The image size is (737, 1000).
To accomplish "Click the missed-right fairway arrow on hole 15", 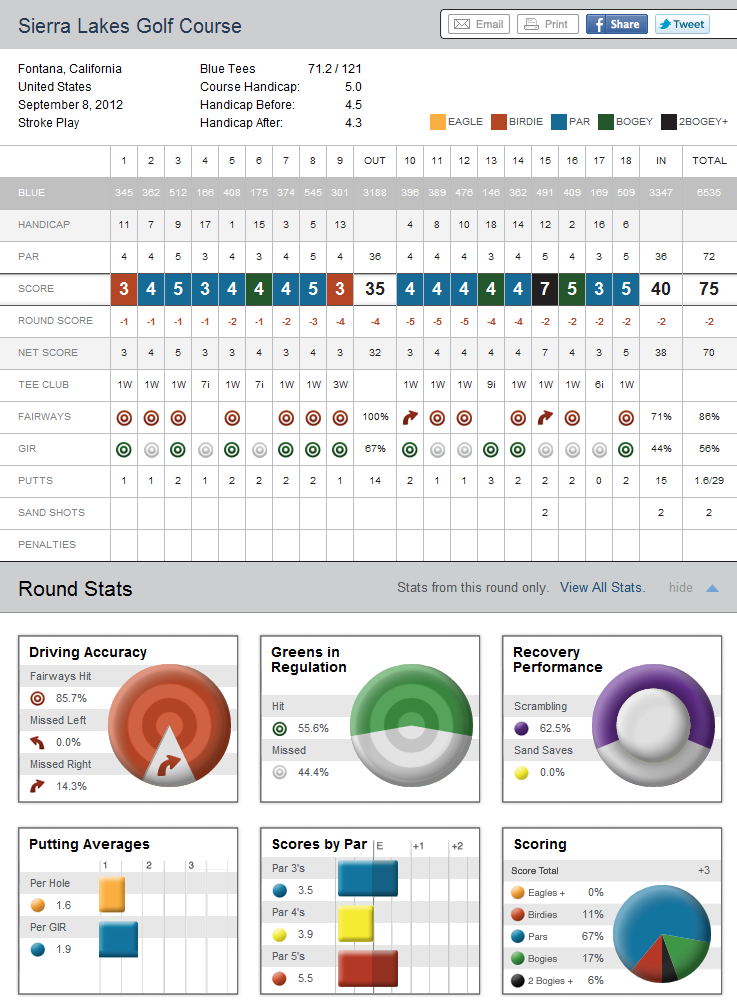I will coord(545,417).
